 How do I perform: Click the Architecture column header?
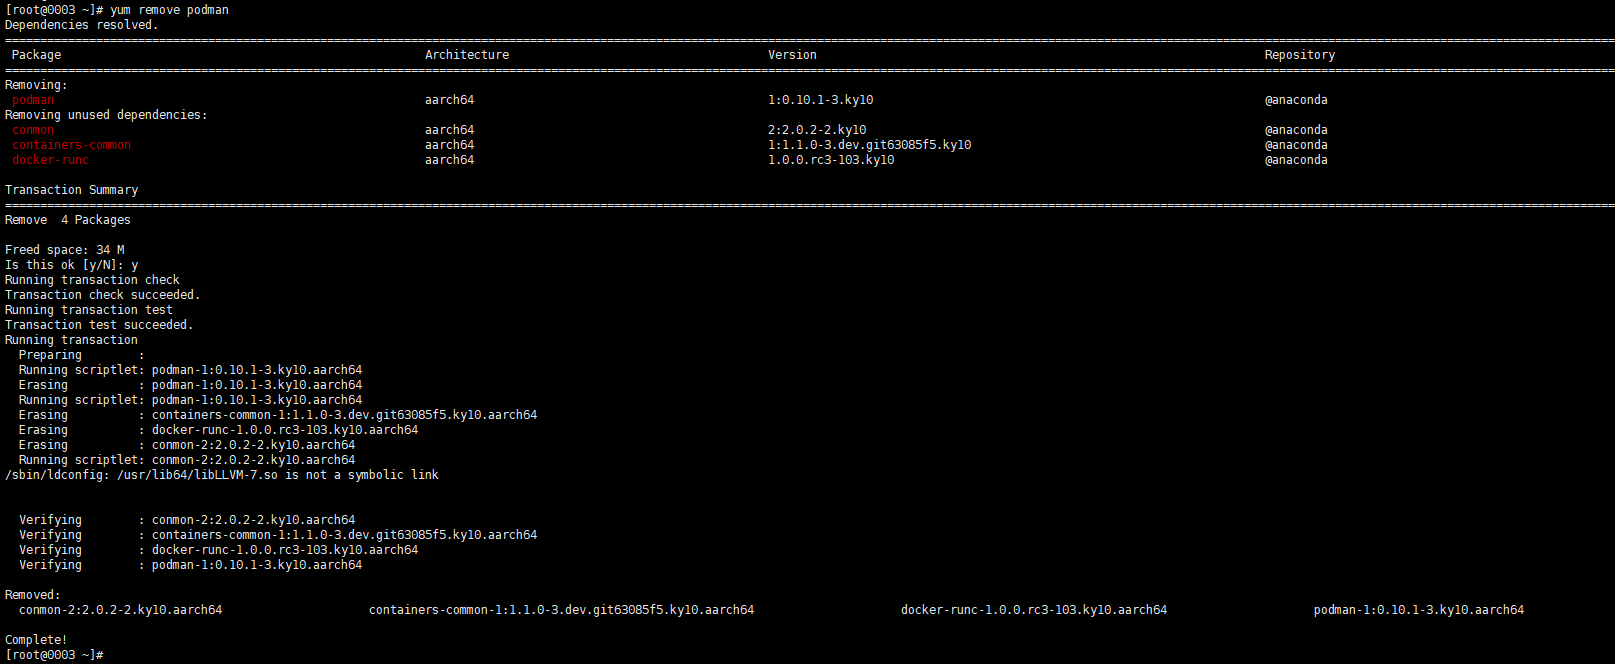coord(466,55)
